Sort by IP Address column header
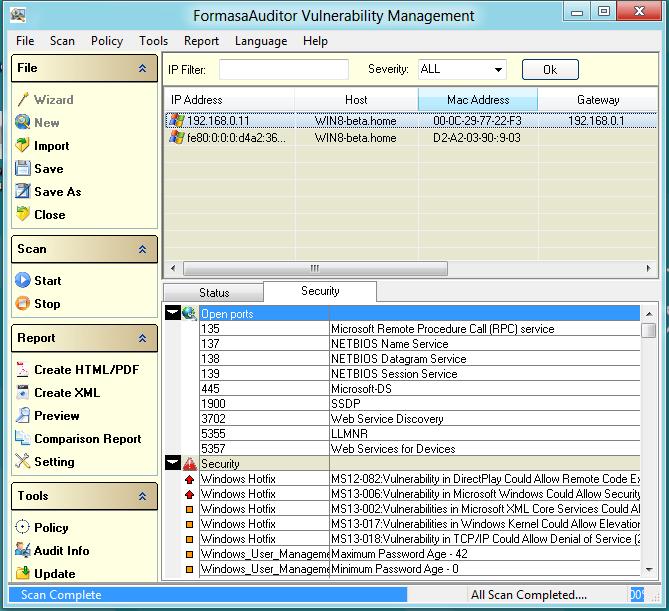669x611 pixels. click(229, 100)
